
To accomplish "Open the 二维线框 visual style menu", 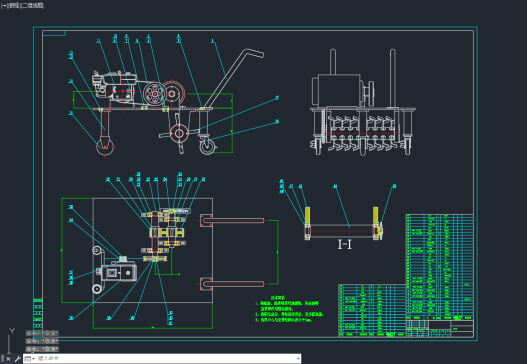I will 33,6.
